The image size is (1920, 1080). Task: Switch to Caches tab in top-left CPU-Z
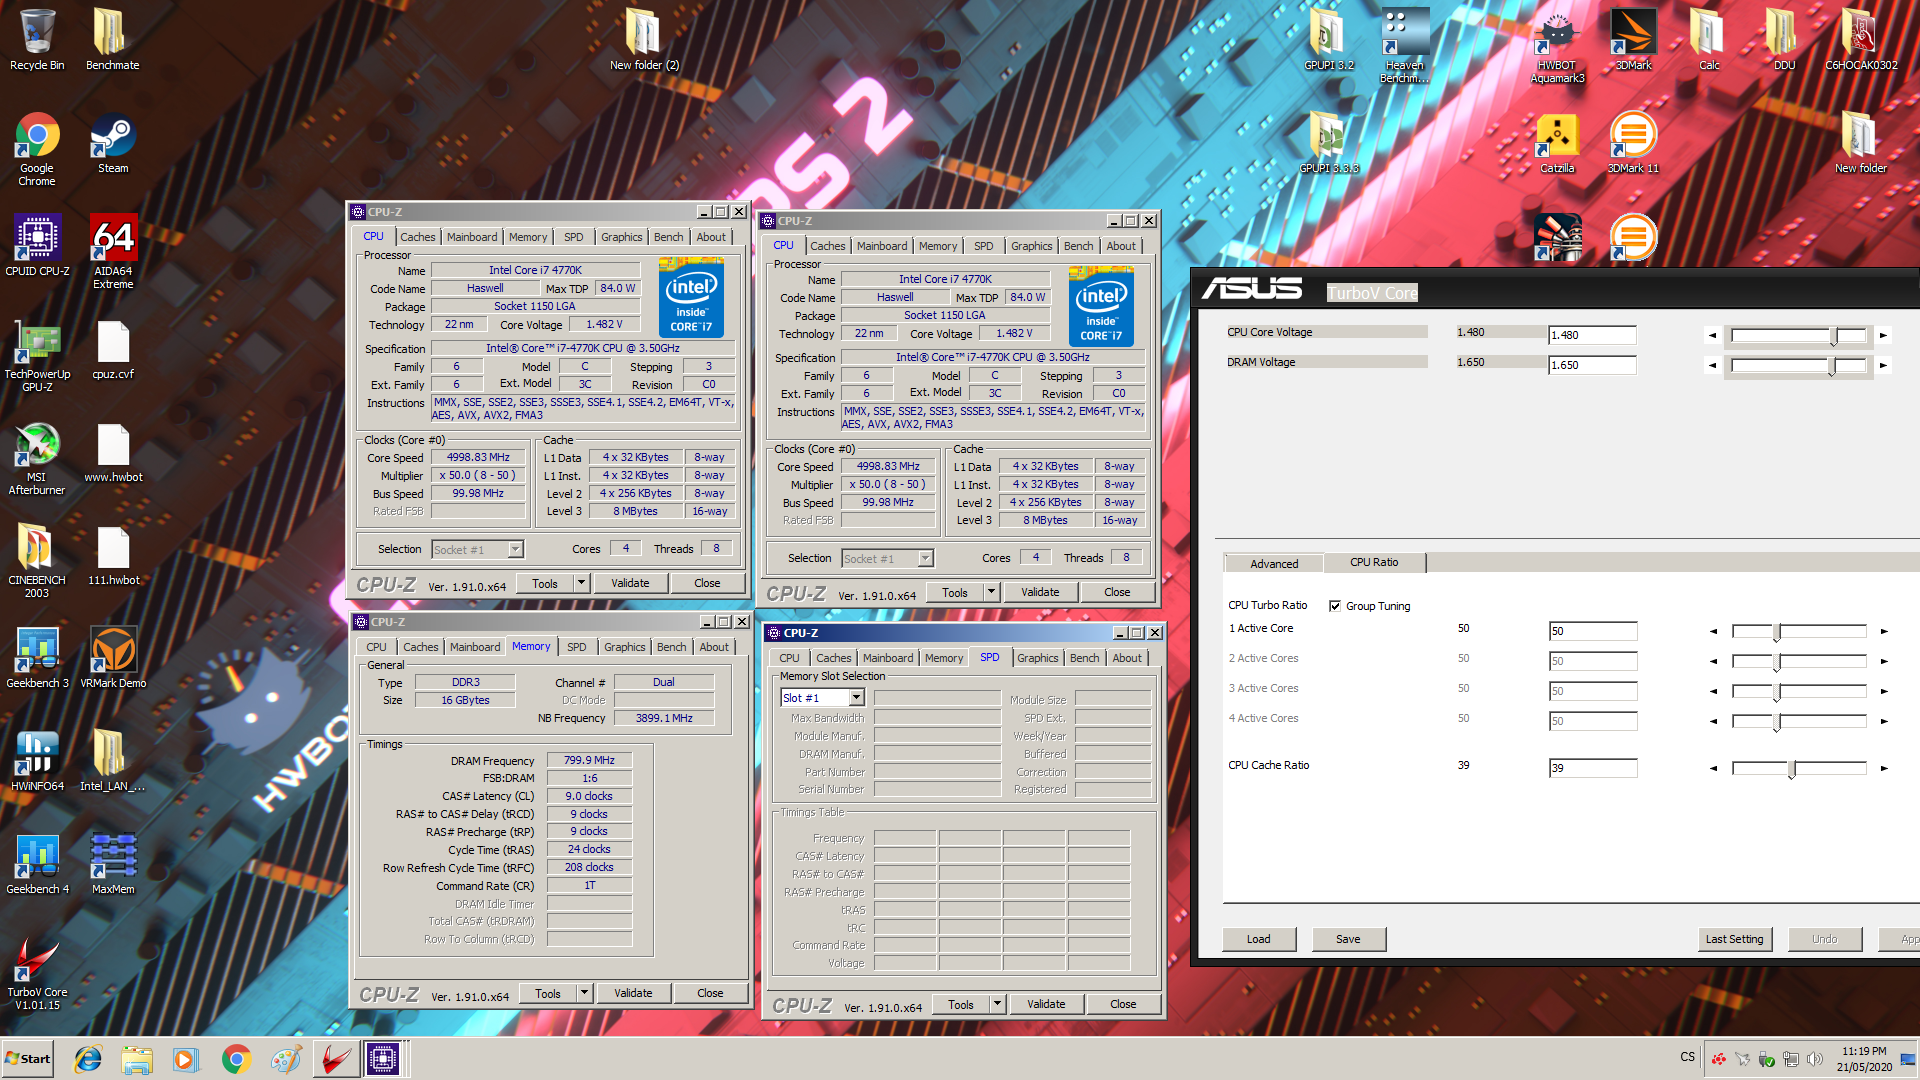pyautogui.click(x=418, y=237)
